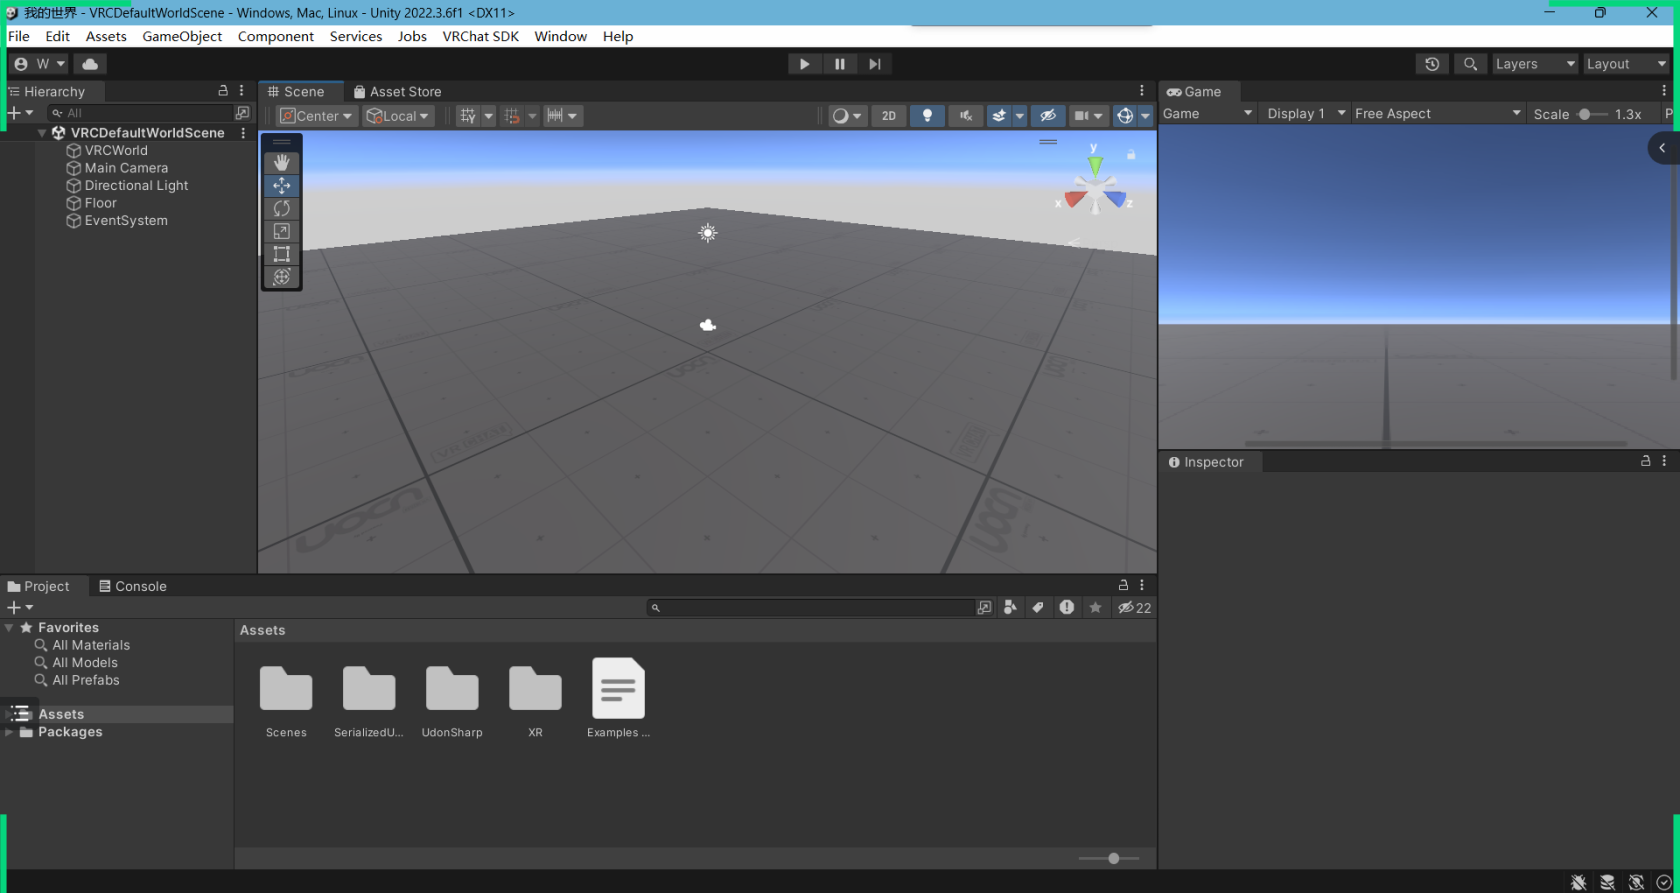1680x893 pixels.
Task: Toggle hidden packages count 22
Action: (1135, 607)
